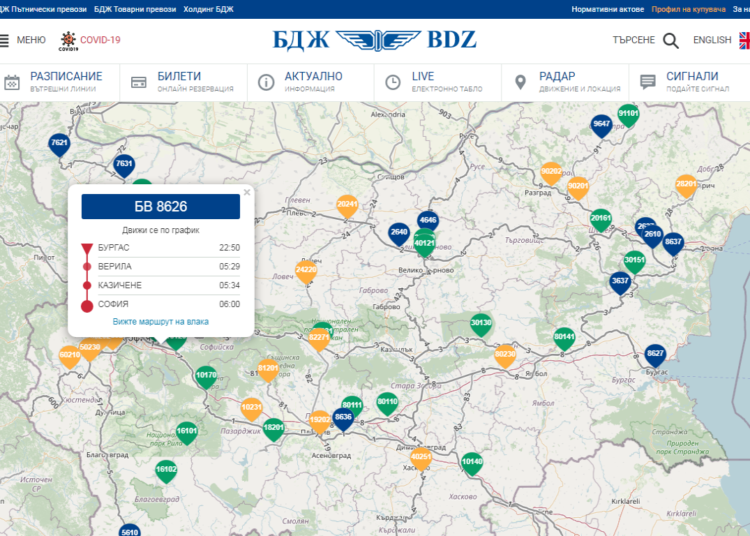
Task: Click train marker 7631
Action: [x=124, y=165]
